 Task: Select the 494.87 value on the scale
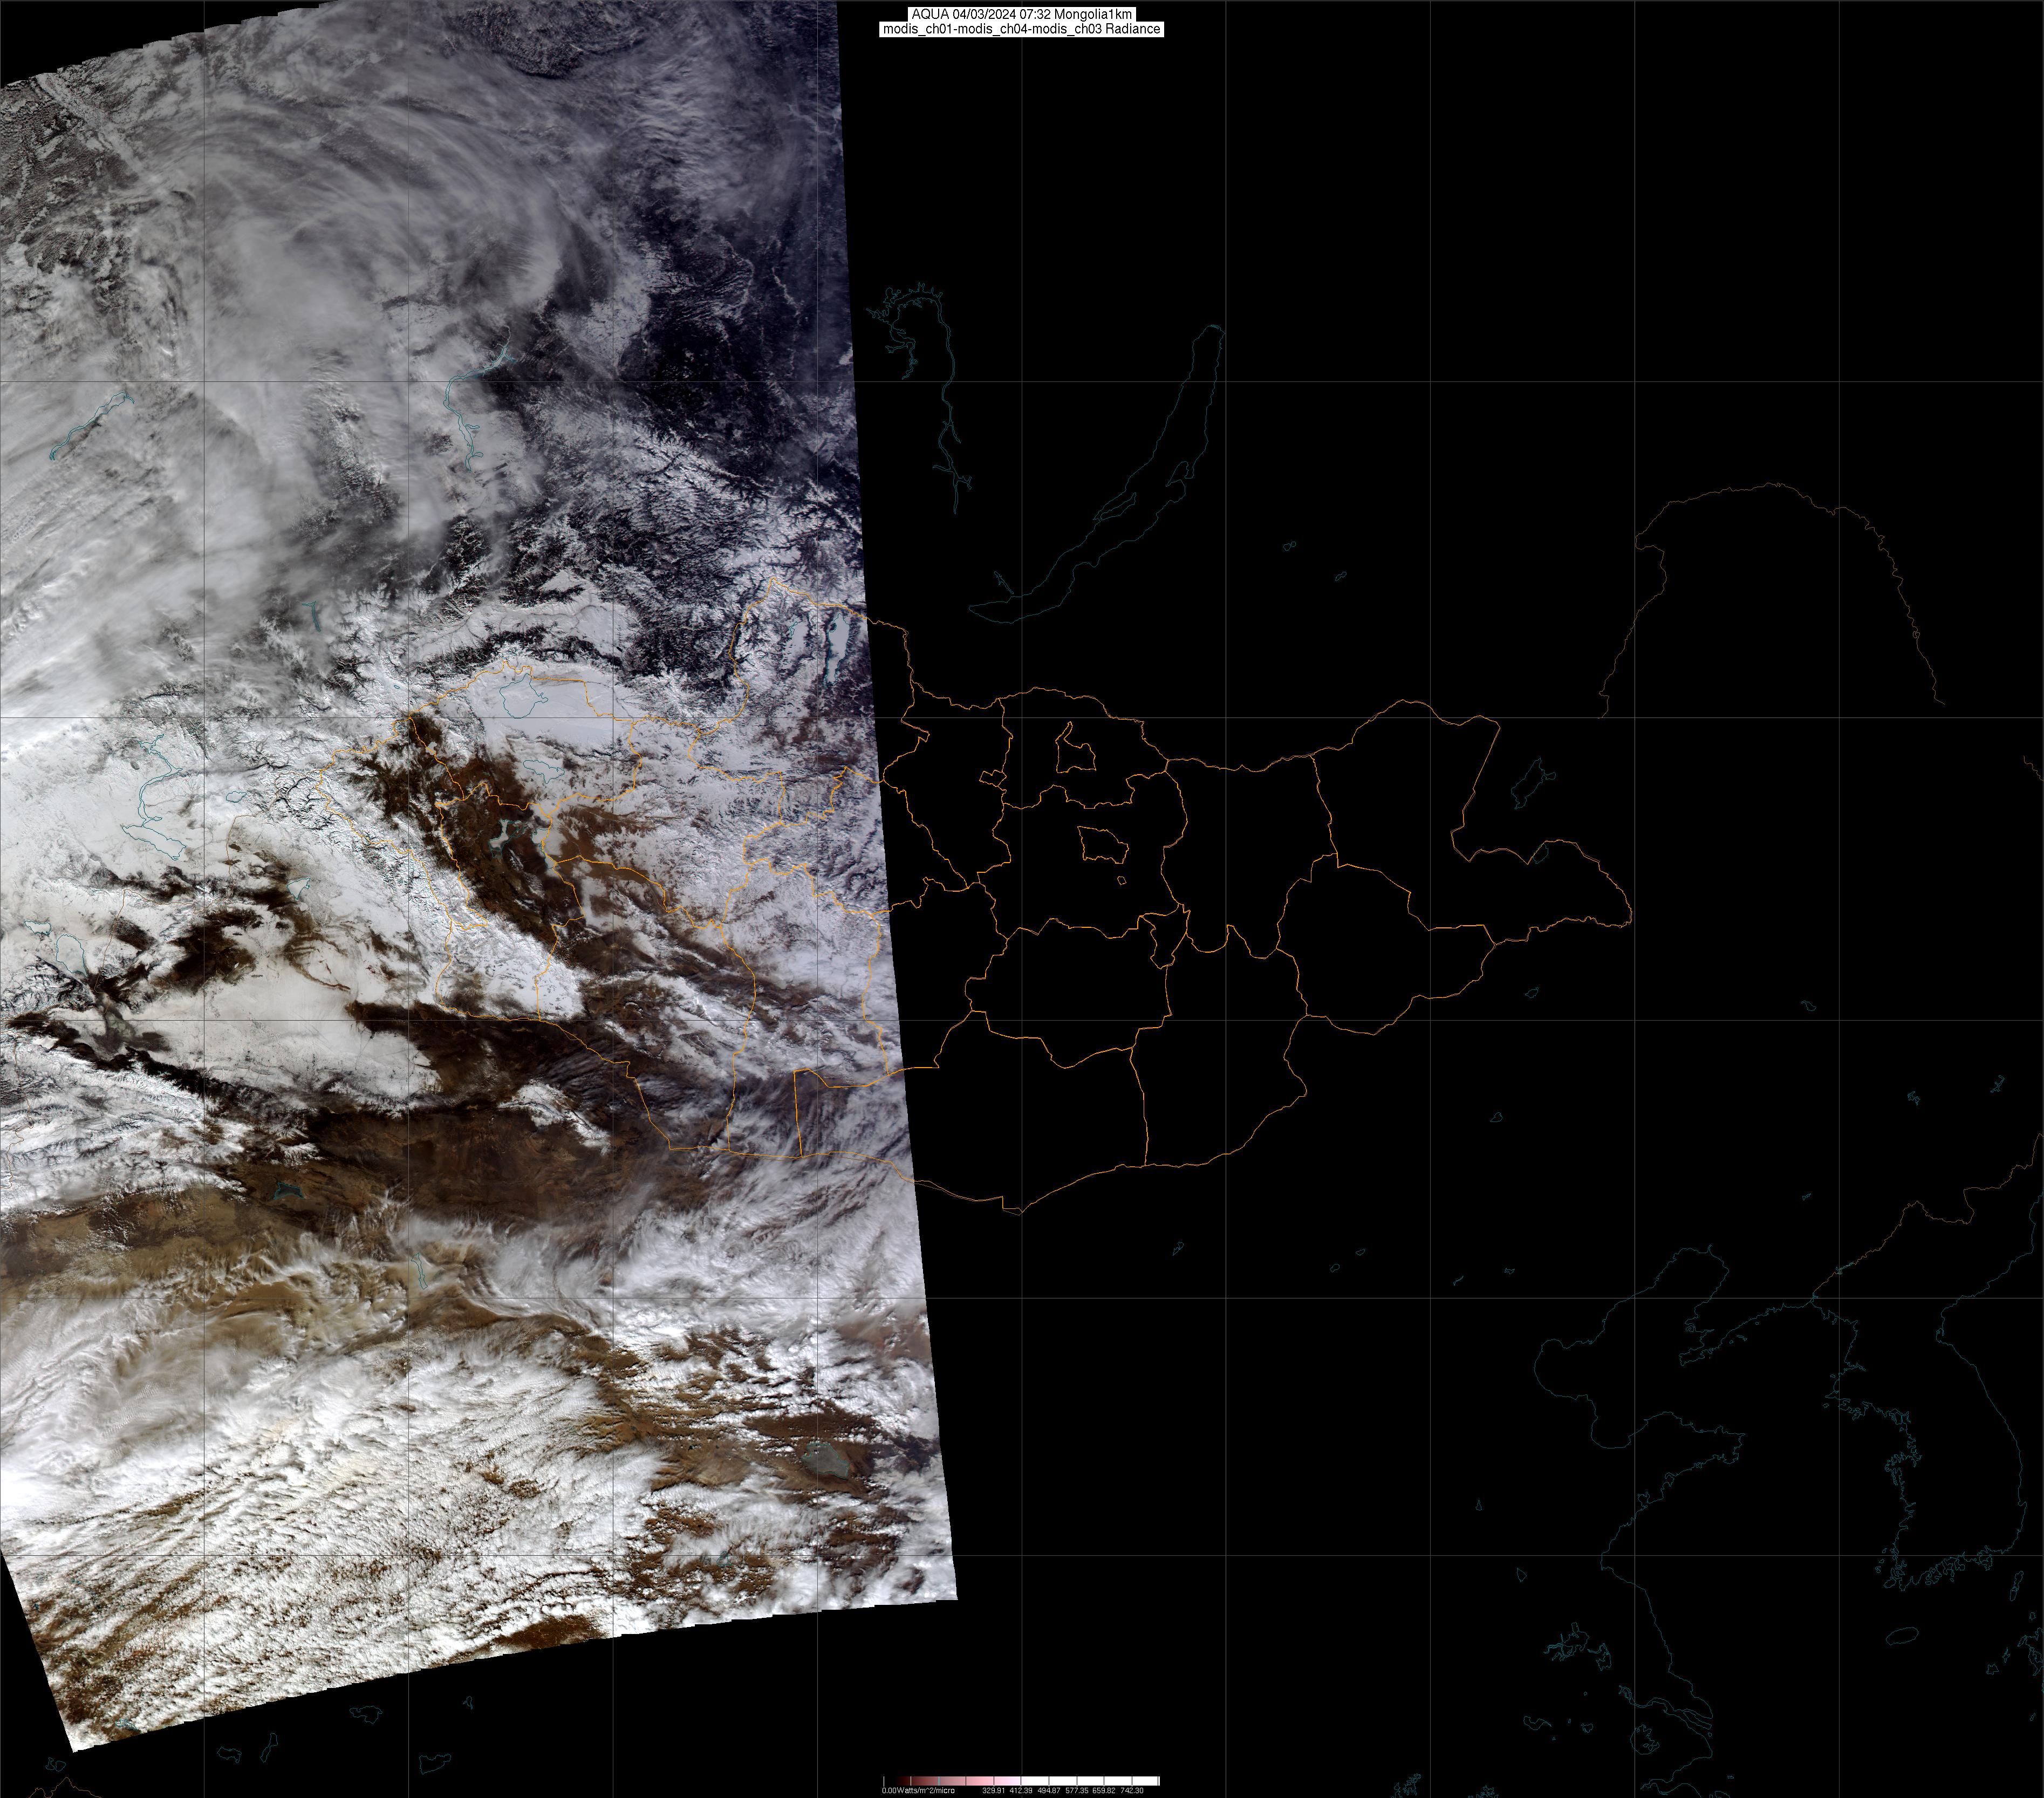click(x=1049, y=1791)
